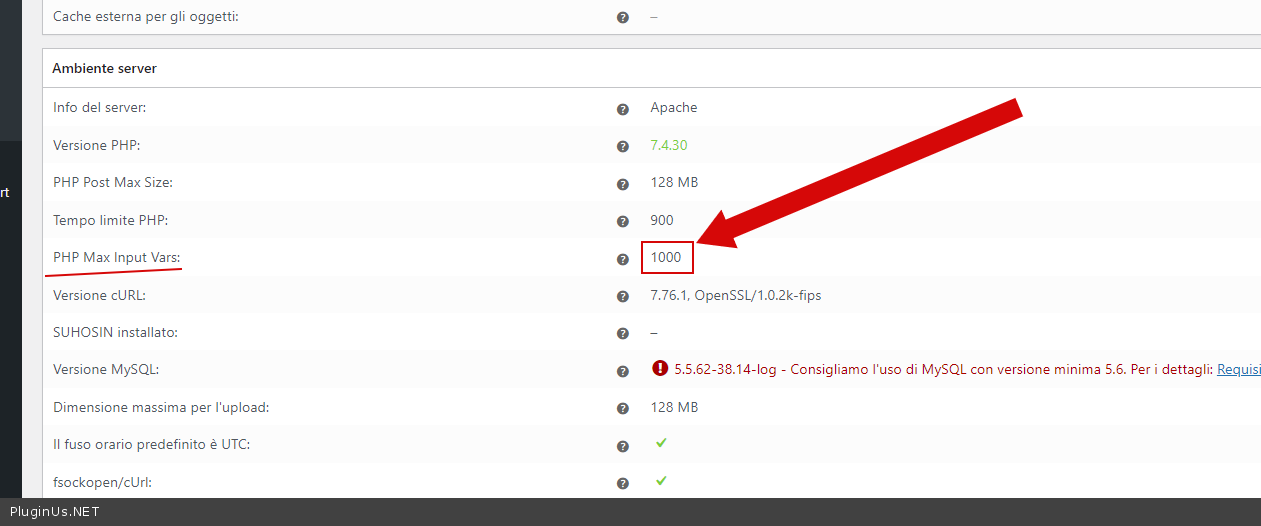Click help icon for Info del server

623,109
